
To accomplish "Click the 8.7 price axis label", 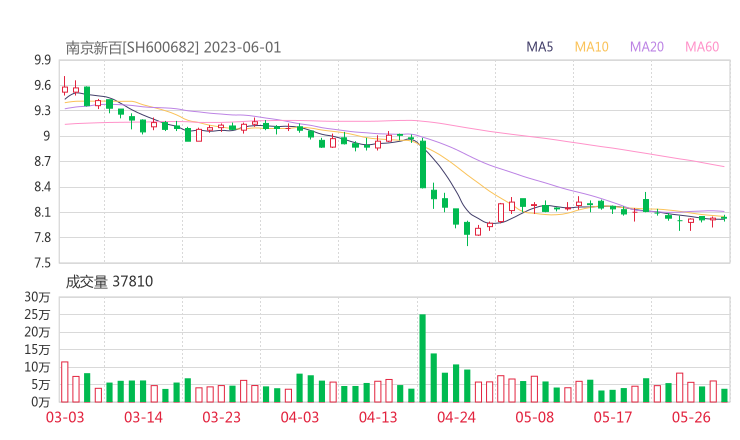I will coord(42,161).
